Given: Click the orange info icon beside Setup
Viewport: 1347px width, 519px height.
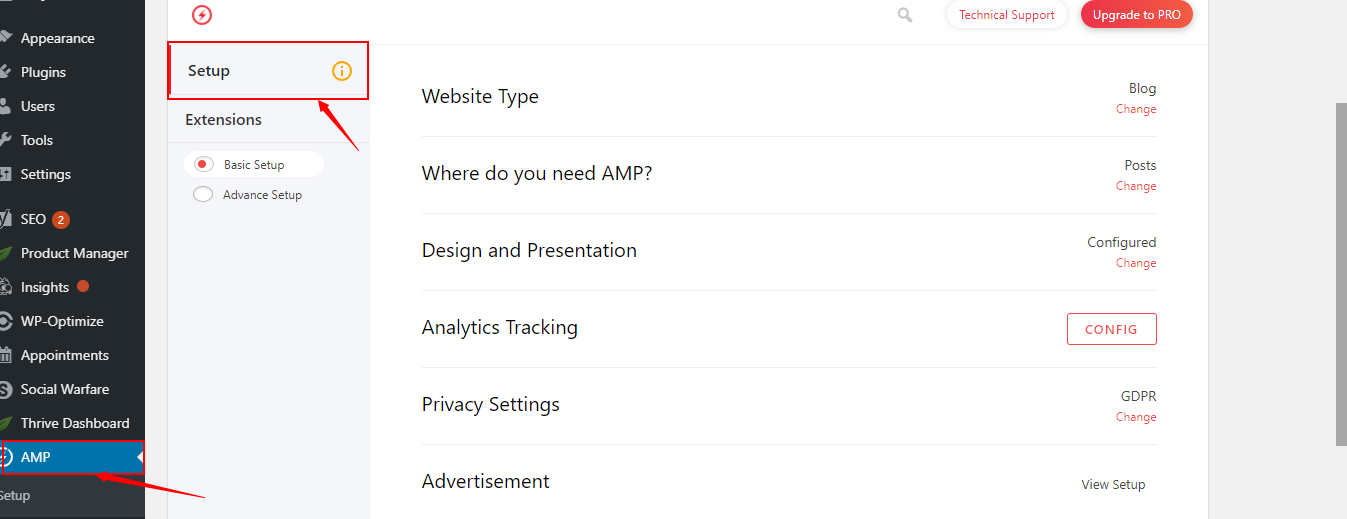Looking at the screenshot, I should (x=342, y=71).
